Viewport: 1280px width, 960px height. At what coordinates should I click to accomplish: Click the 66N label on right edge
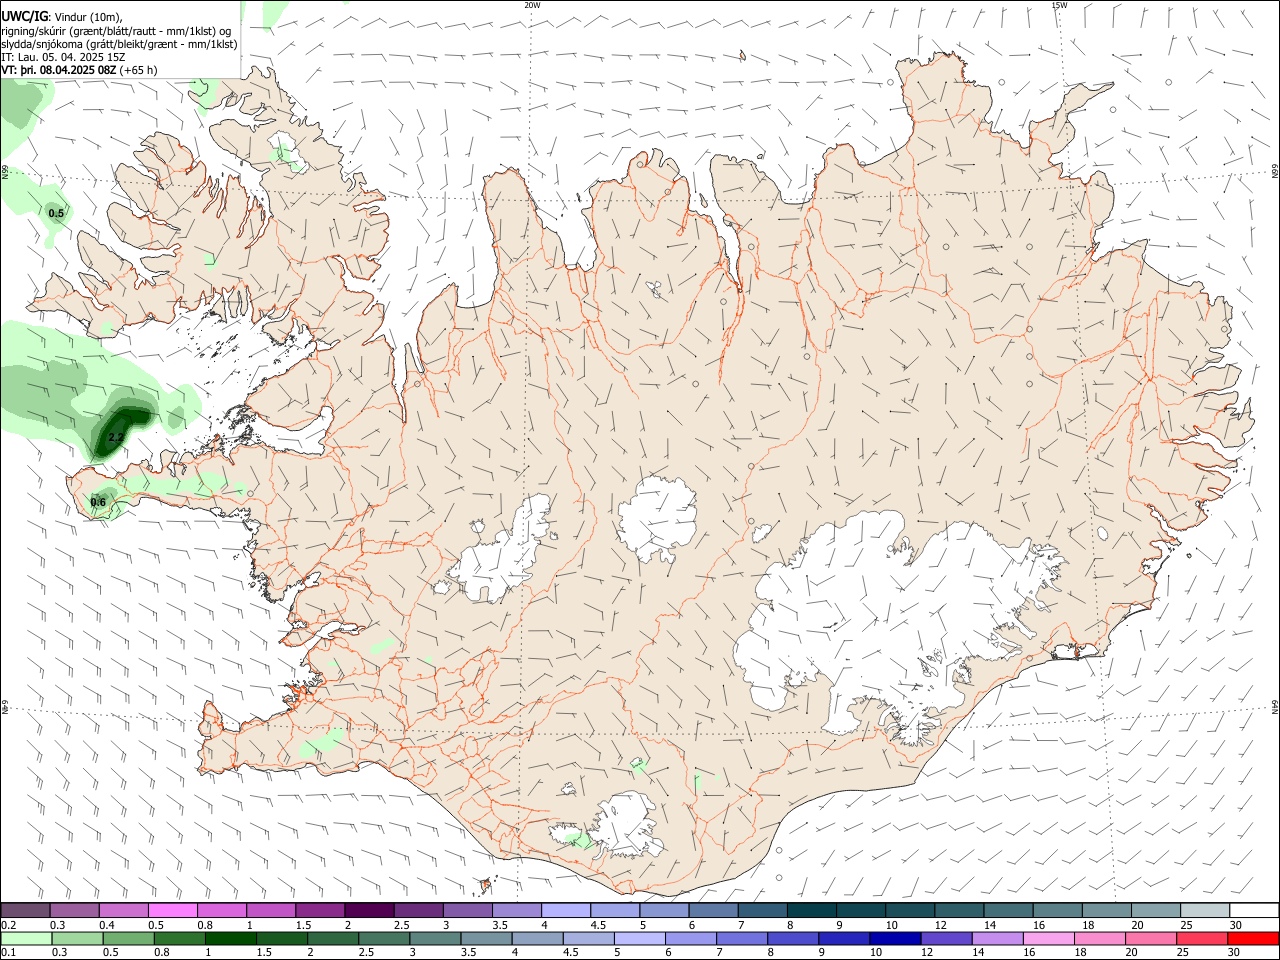(1275, 172)
